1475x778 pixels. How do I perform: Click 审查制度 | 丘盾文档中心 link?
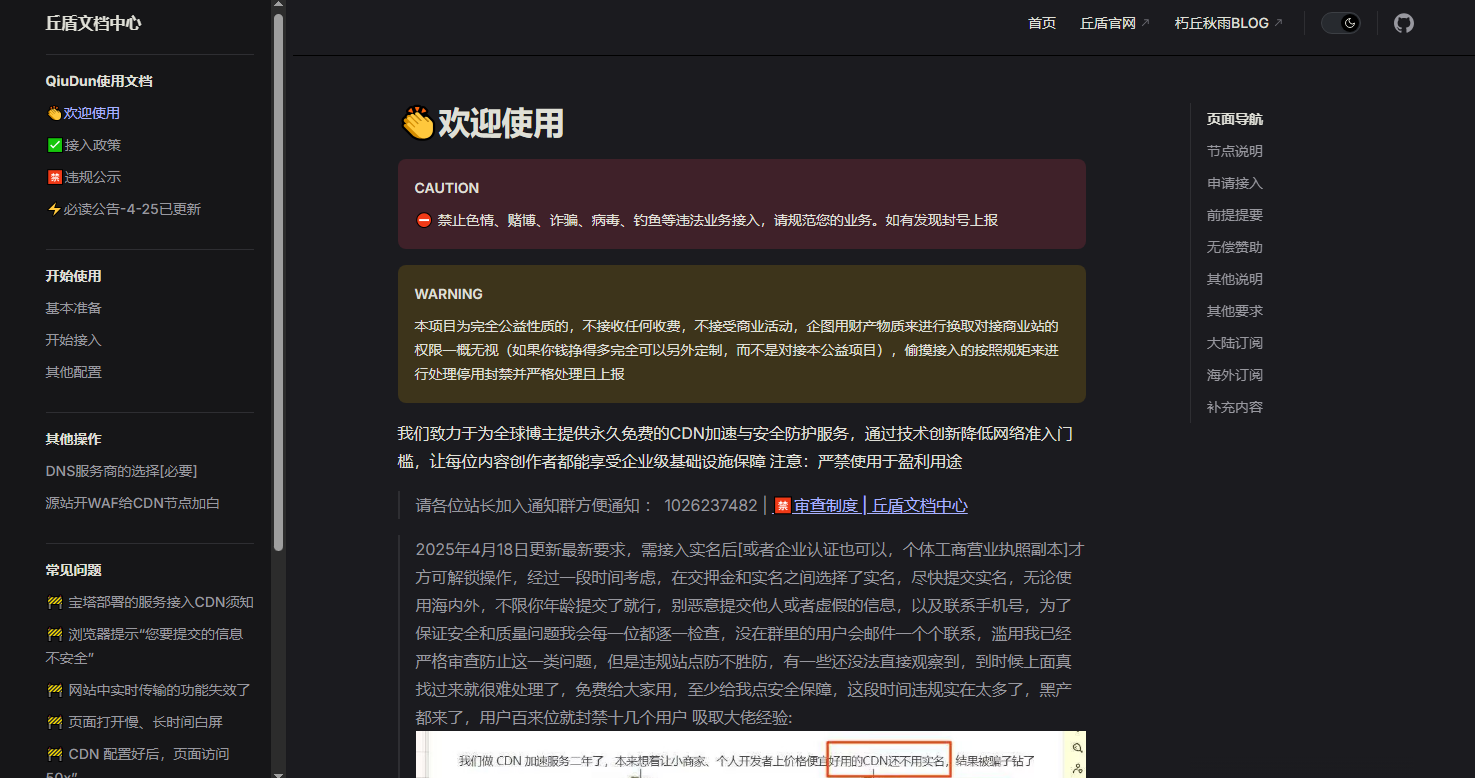tap(880, 506)
